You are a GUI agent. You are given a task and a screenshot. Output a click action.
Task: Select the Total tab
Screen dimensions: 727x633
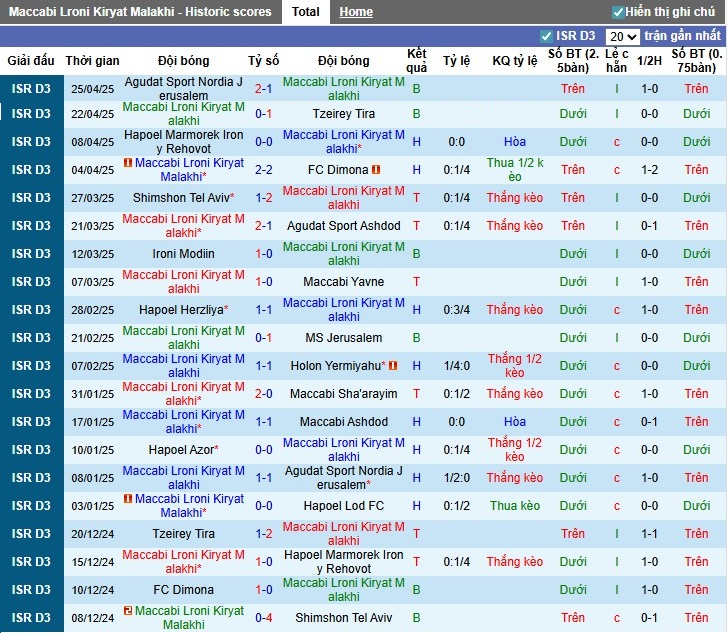(306, 12)
